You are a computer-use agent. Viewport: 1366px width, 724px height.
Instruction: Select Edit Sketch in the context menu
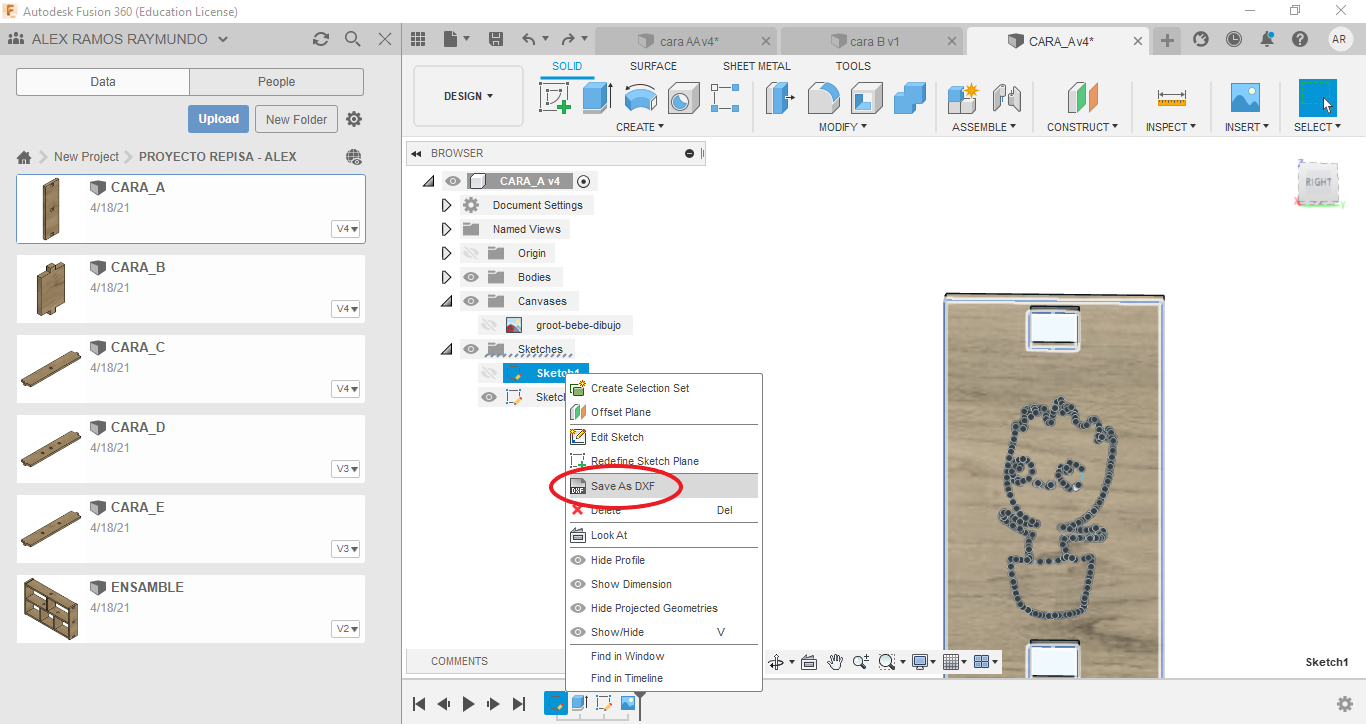tap(662, 437)
